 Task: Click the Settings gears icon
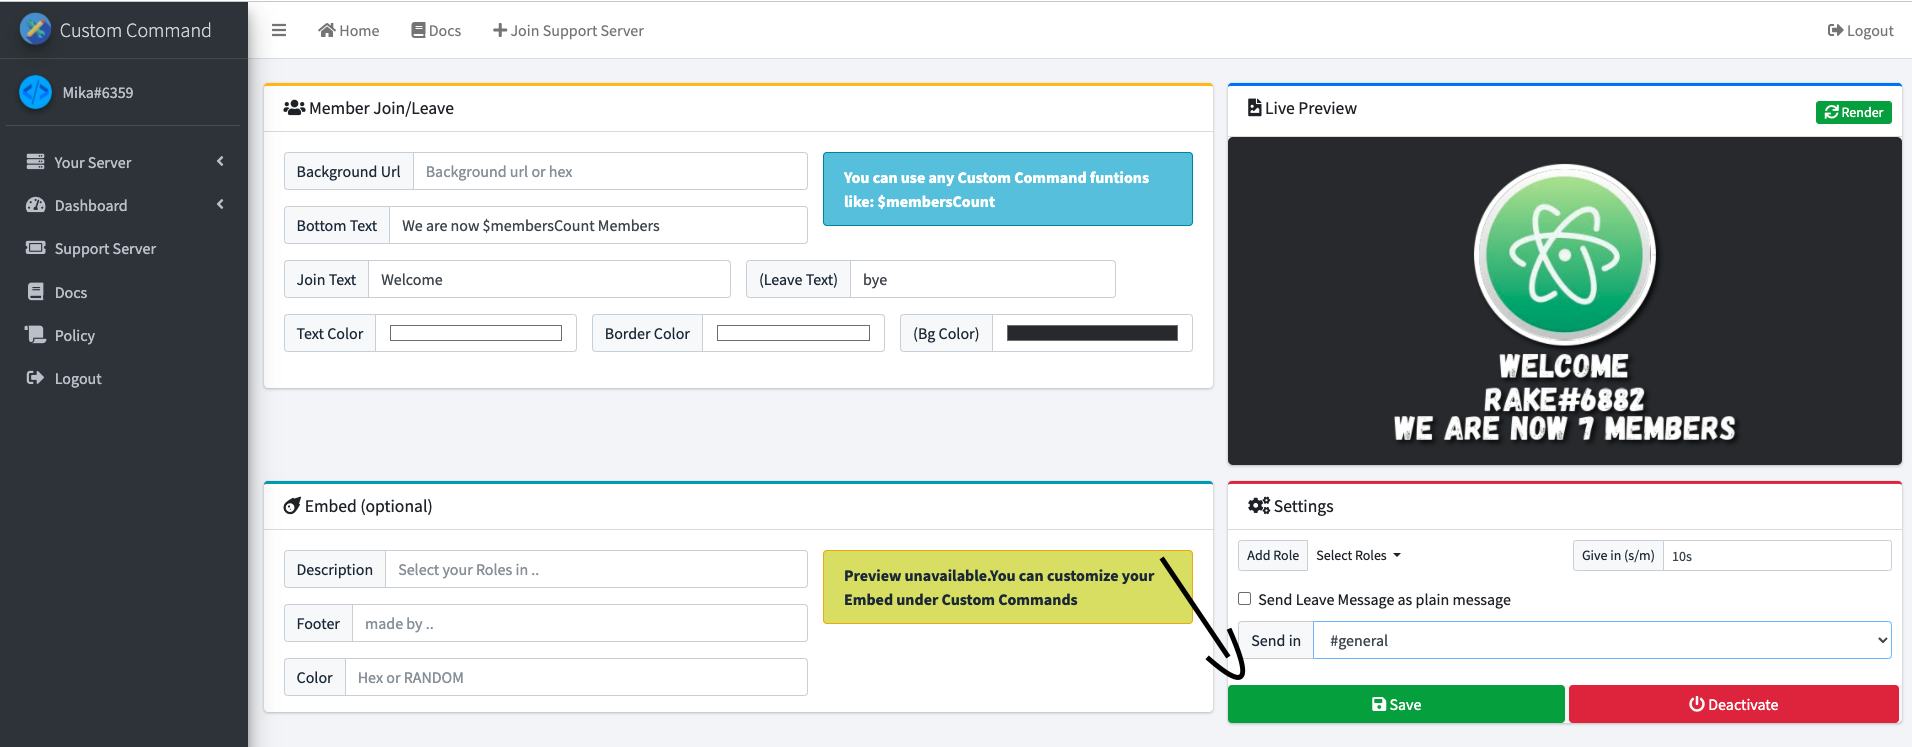[x=1259, y=505]
